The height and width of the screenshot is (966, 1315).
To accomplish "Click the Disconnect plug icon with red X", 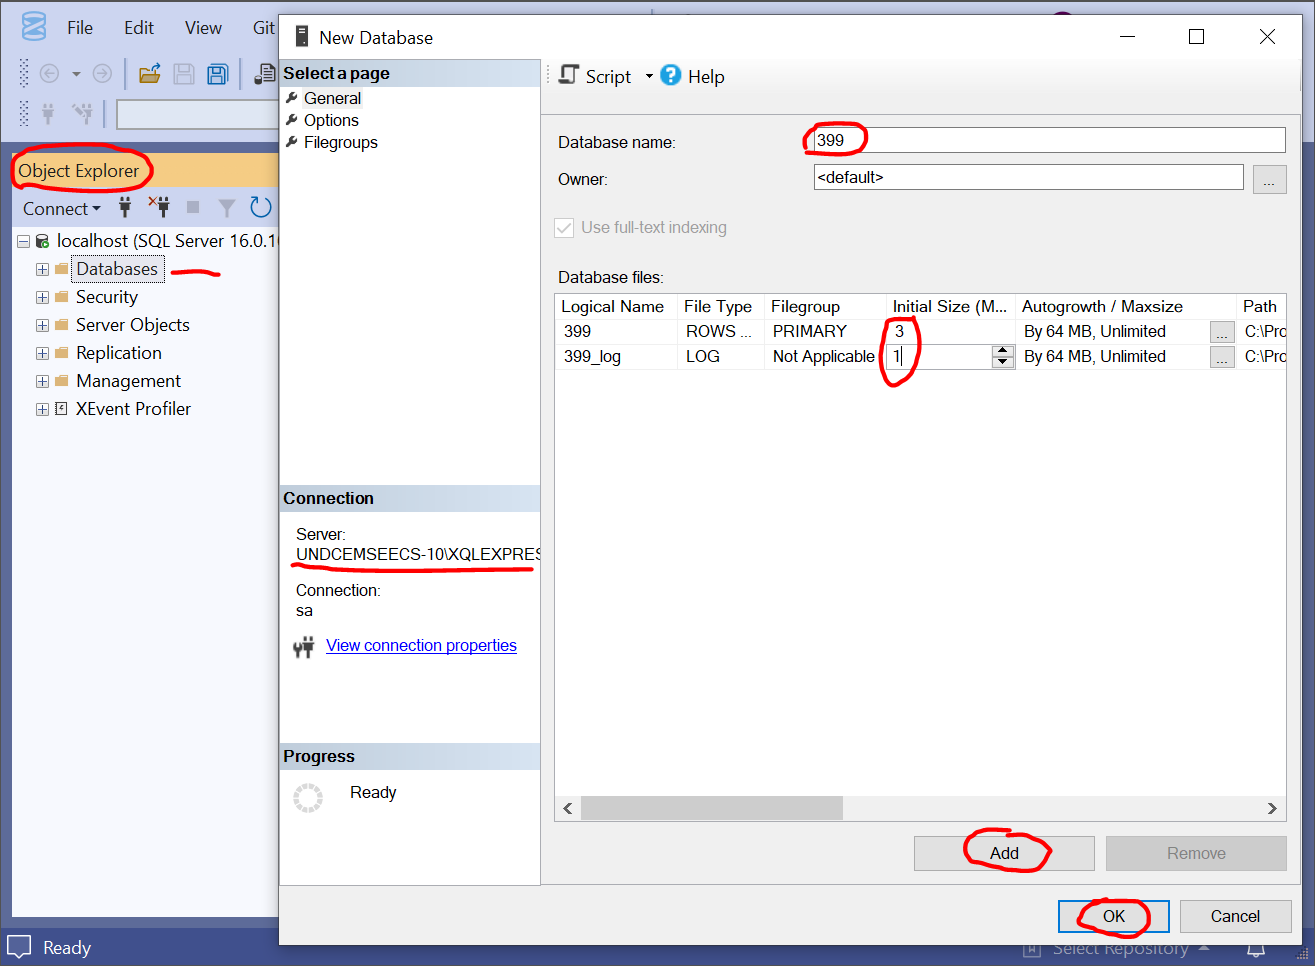I will 159,208.
